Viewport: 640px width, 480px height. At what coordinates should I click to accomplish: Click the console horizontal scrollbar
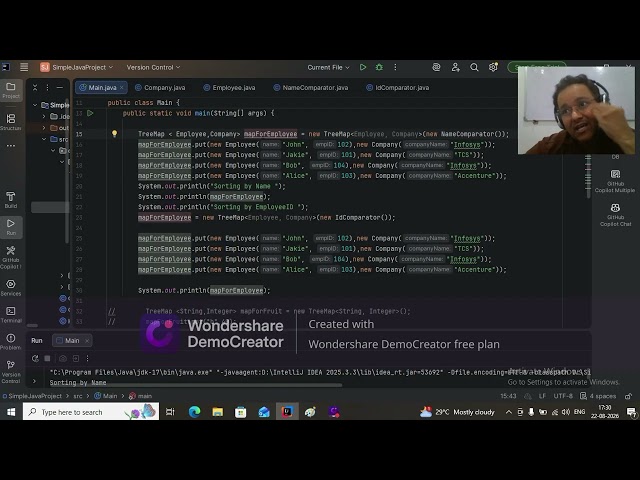[x=196, y=385]
